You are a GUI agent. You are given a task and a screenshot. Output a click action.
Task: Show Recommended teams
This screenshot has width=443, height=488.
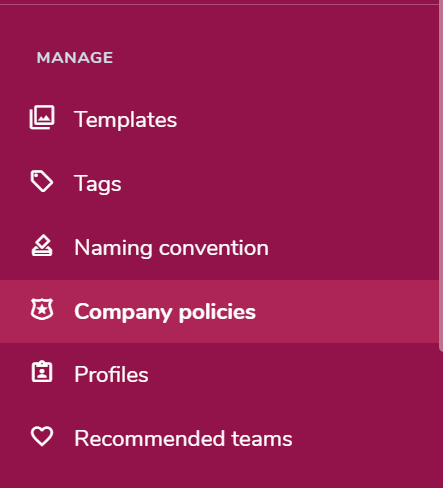tap(219, 438)
